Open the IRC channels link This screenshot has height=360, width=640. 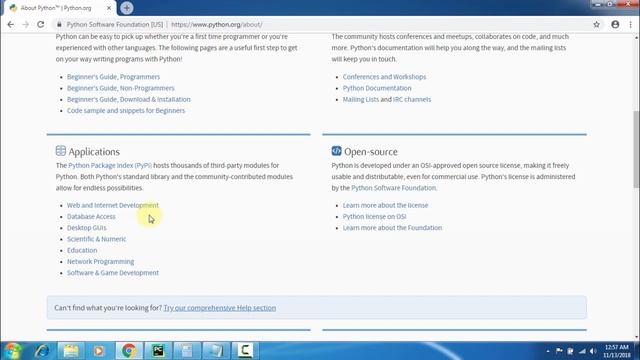(x=411, y=99)
